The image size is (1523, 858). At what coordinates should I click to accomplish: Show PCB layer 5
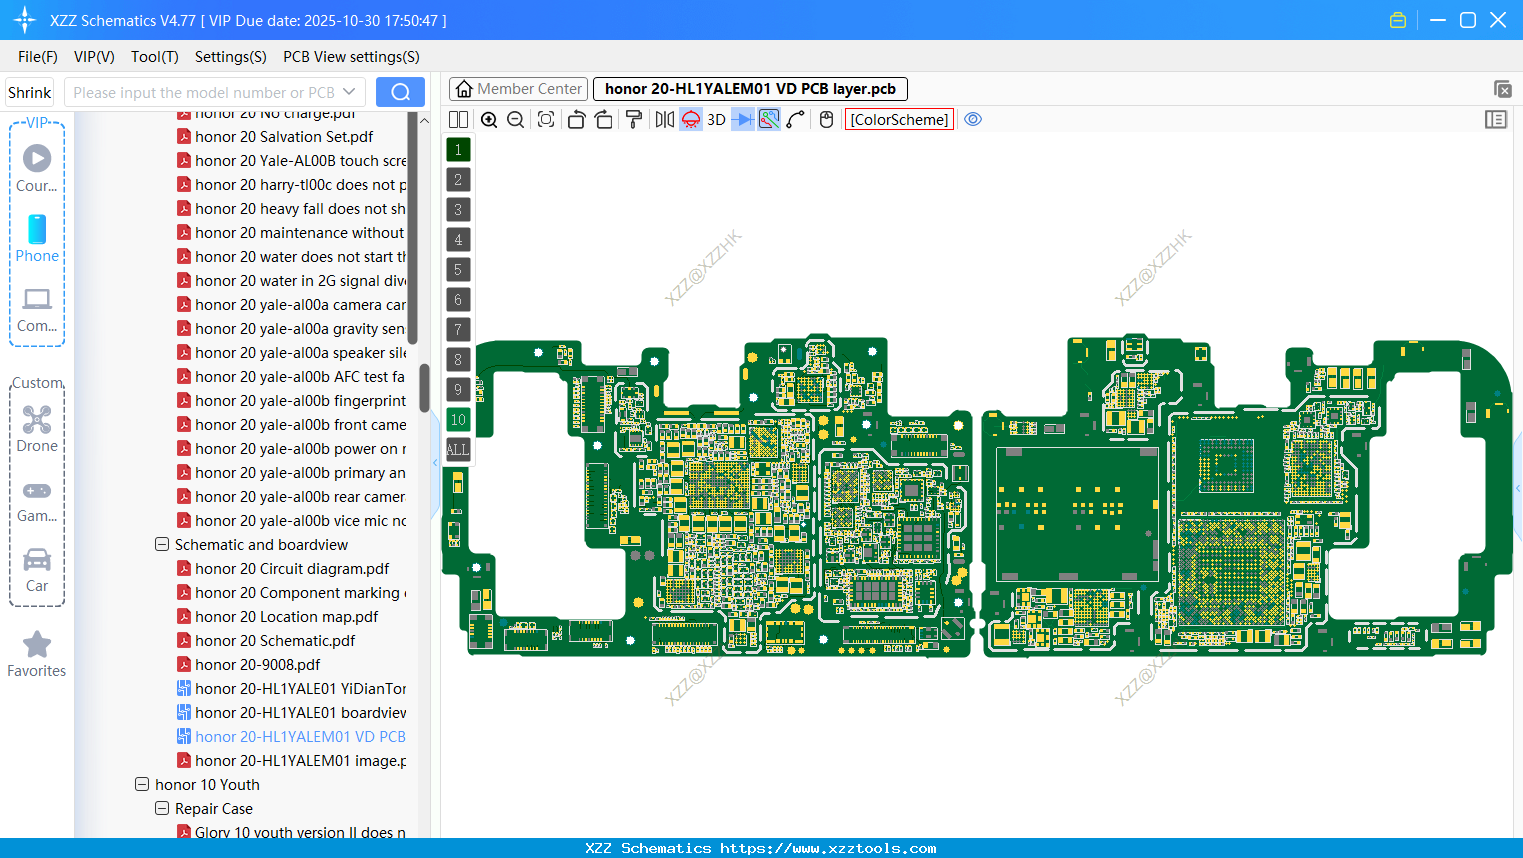point(458,270)
